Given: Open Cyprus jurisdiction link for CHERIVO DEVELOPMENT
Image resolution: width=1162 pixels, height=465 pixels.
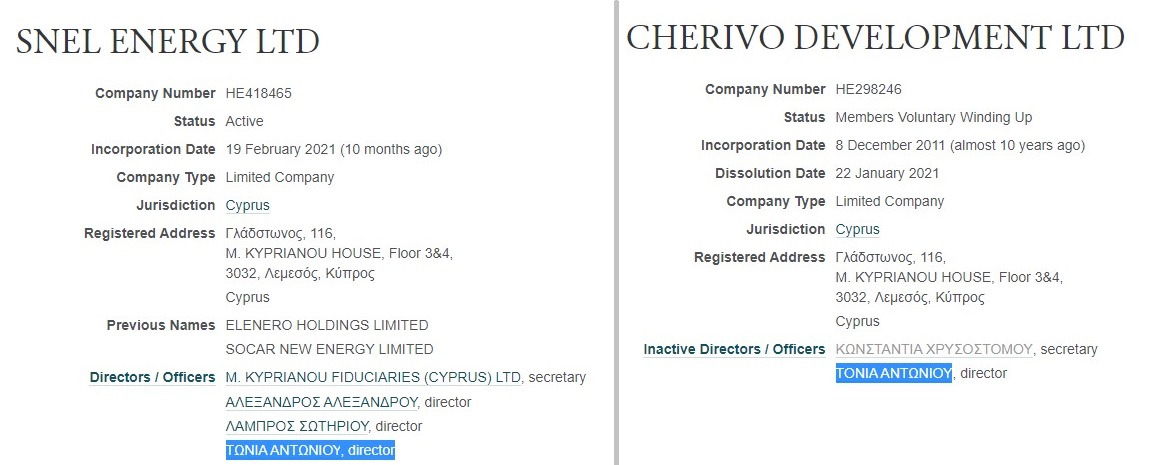Looking at the screenshot, I should [857, 229].
